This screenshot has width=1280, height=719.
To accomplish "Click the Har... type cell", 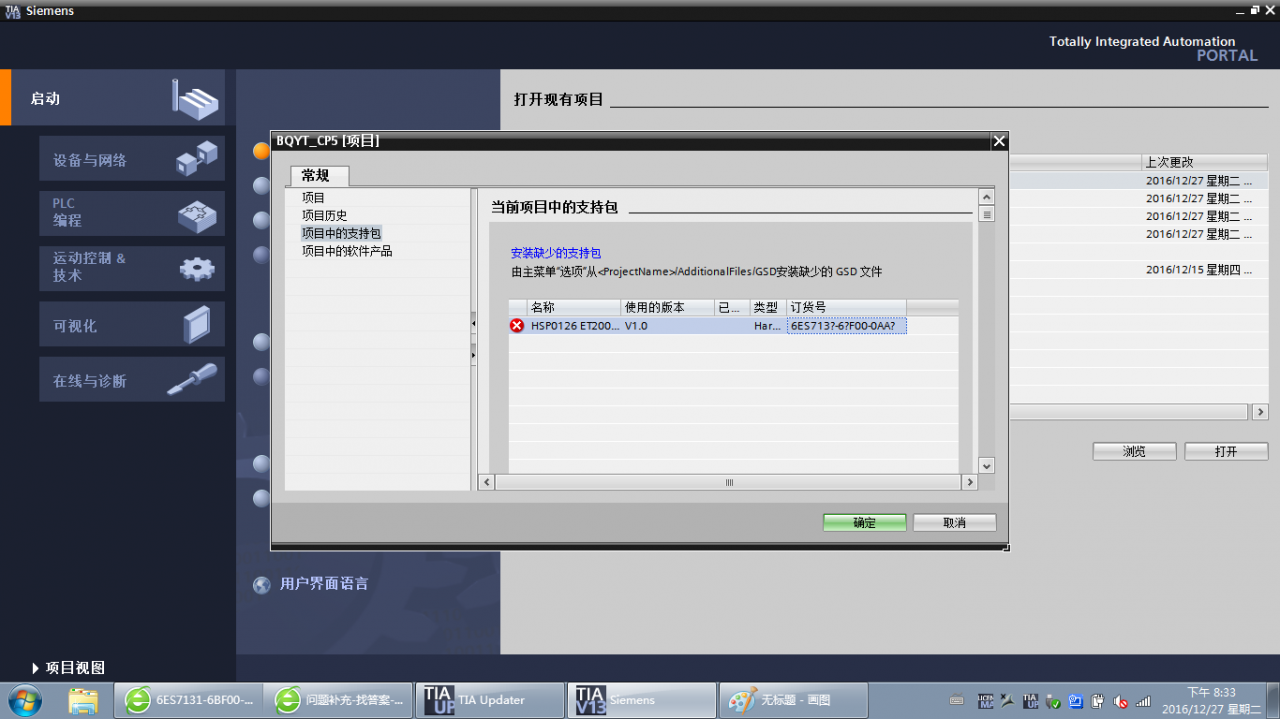I will (x=767, y=325).
